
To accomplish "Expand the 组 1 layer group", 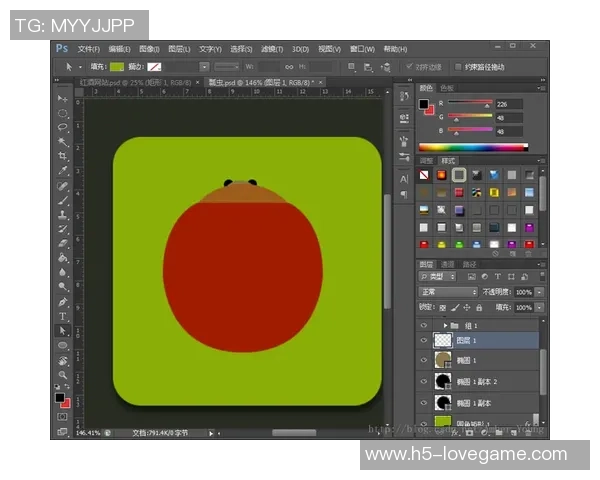I will coord(445,325).
